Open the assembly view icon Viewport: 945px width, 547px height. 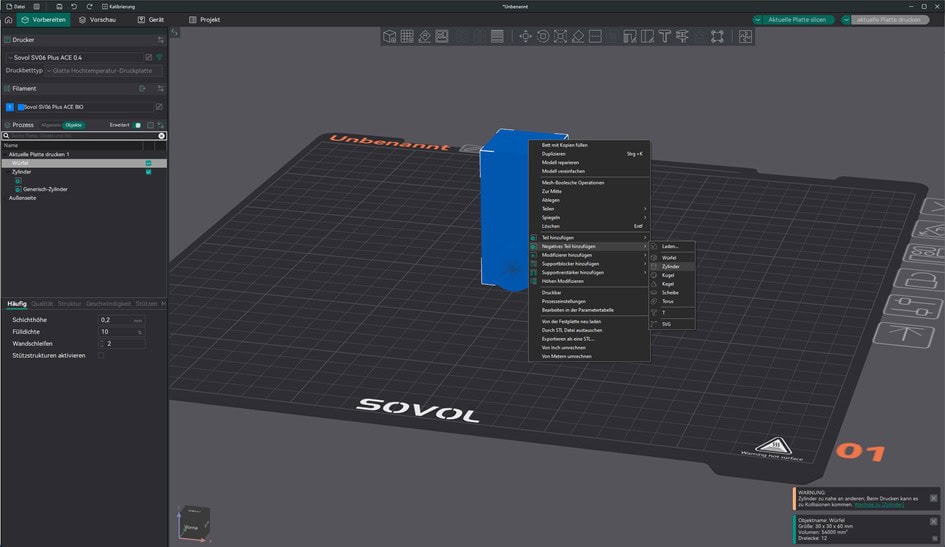745,37
